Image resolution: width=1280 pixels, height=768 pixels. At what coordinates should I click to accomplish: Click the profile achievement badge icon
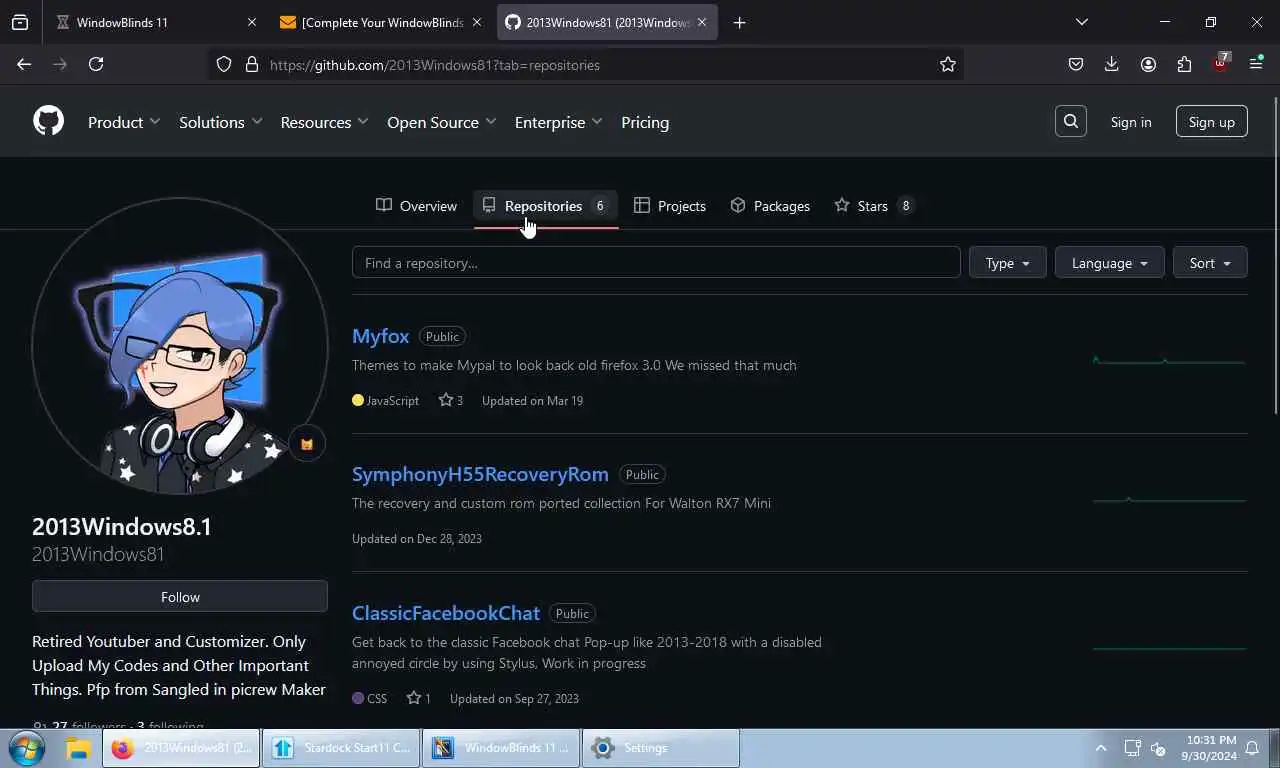point(307,444)
